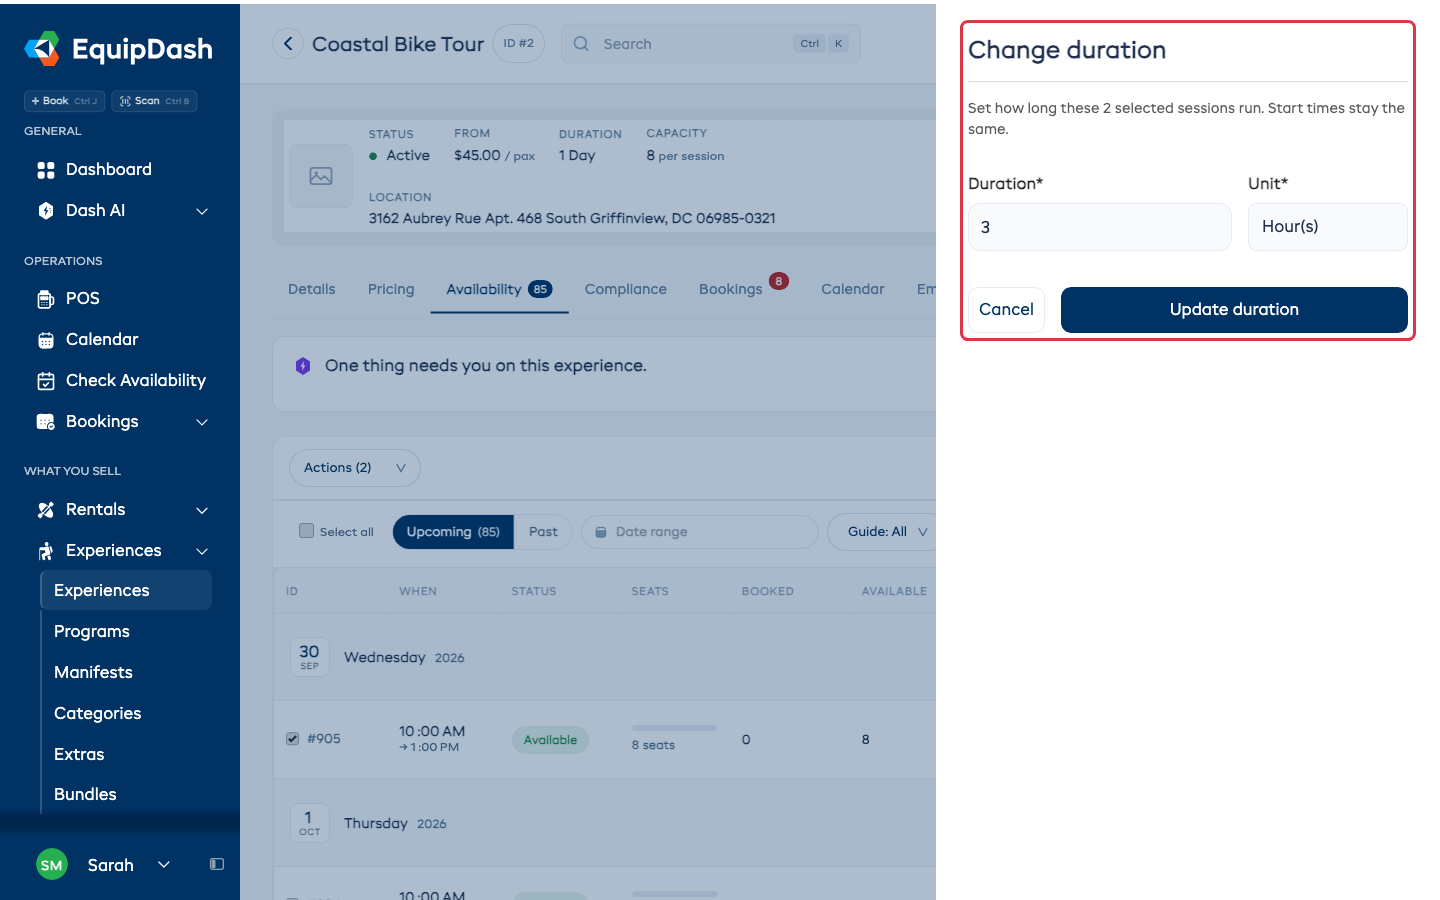Click the Date range calendar icon
The image size is (1440, 900).
(x=601, y=532)
